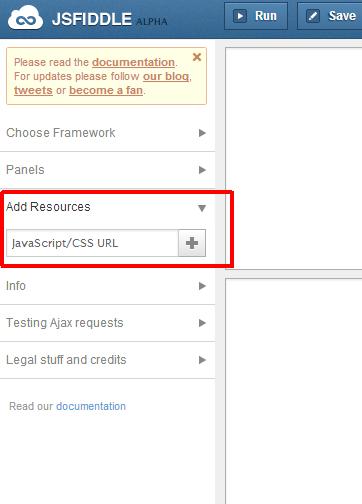The width and height of the screenshot is (362, 504).
Task: Add the resource with the plus button
Action: pyautogui.click(x=192, y=243)
